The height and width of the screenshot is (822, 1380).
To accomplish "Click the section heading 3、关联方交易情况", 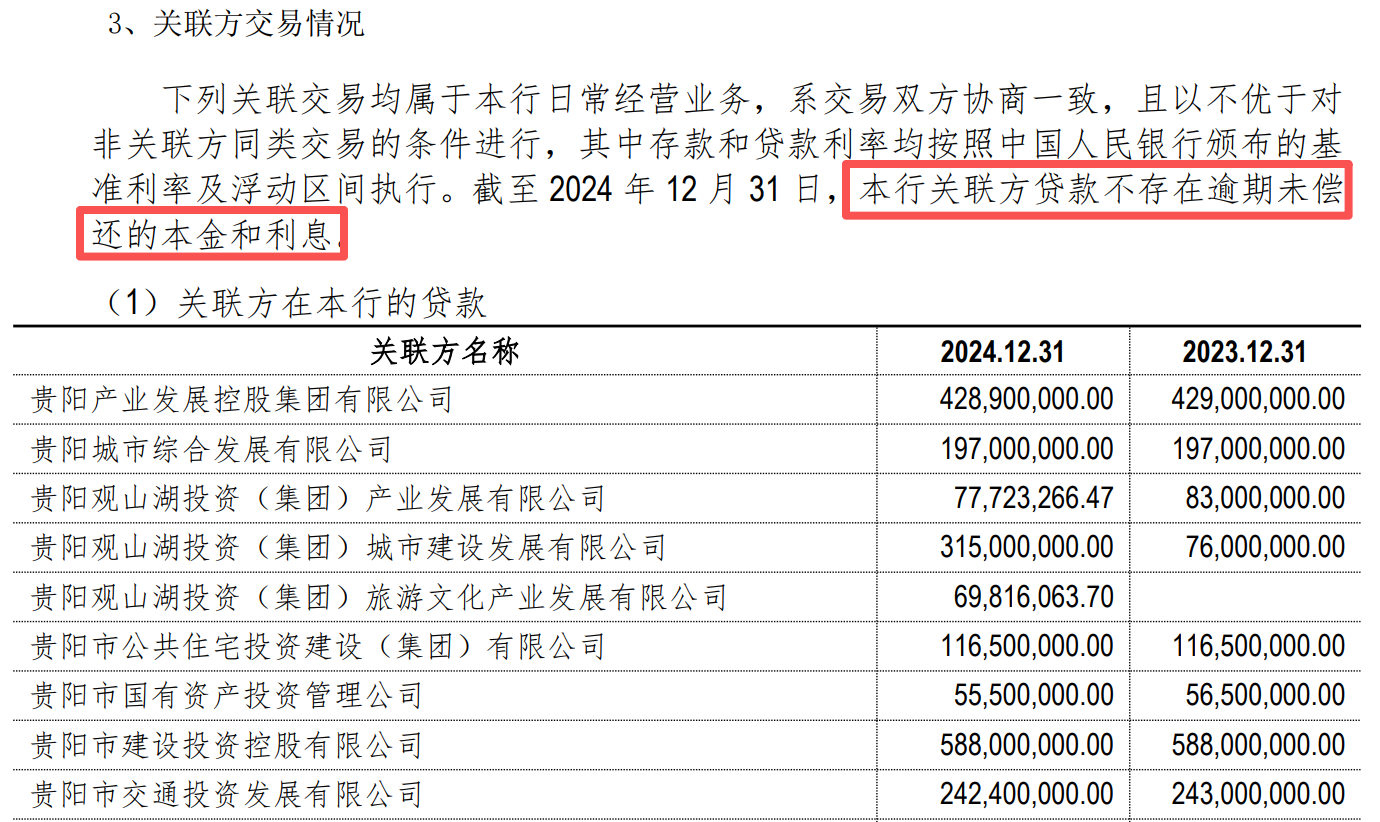I will tap(236, 23).
